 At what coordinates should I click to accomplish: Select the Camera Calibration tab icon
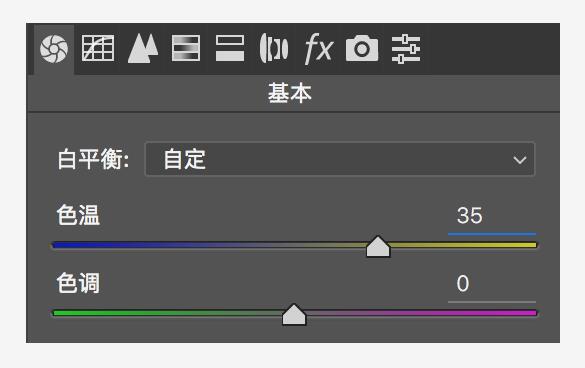pos(362,48)
